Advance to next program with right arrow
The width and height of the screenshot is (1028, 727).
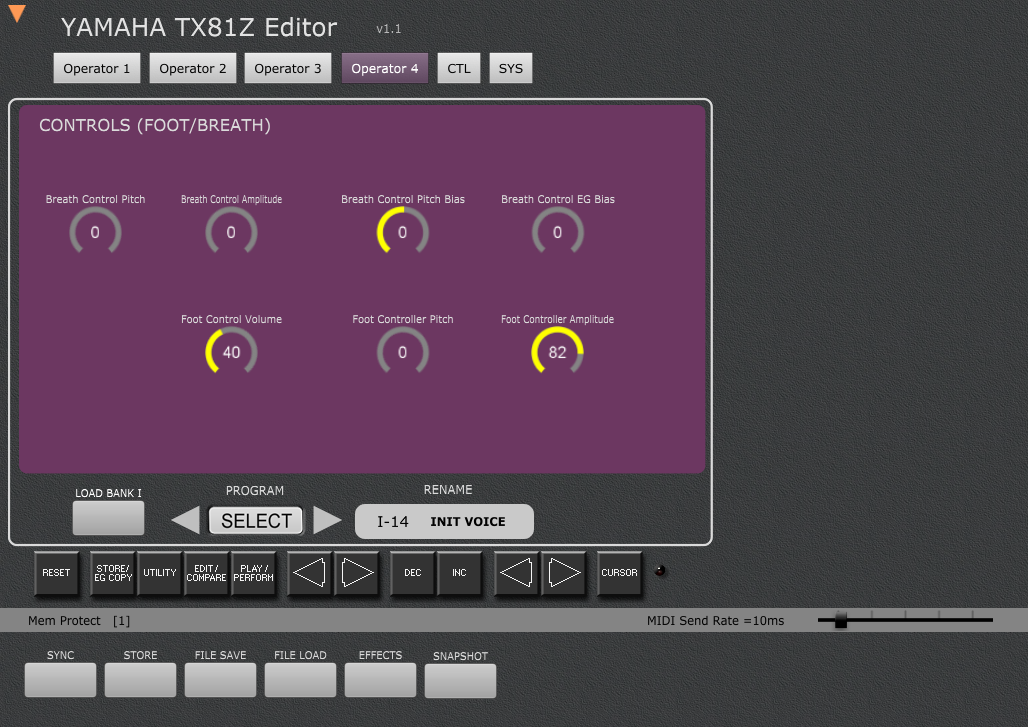[328, 520]
